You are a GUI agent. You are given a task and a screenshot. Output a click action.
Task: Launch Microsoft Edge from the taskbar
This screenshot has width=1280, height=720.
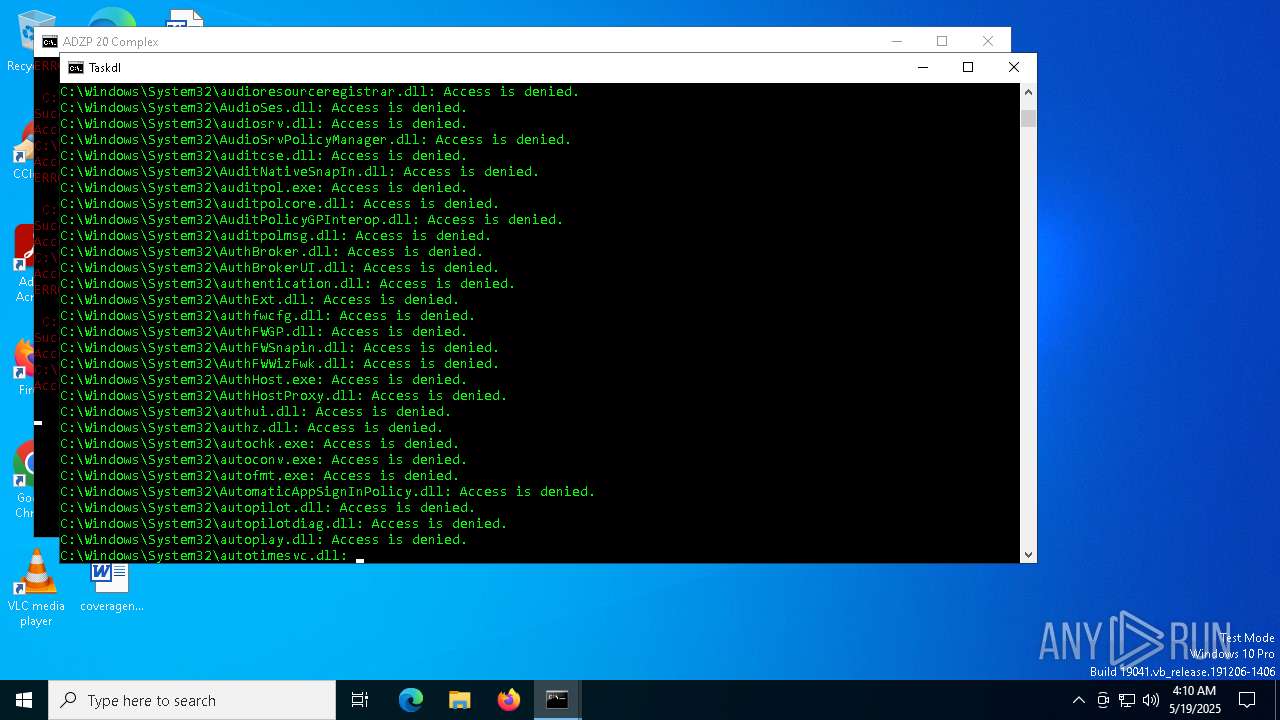[x=411, y=700]
